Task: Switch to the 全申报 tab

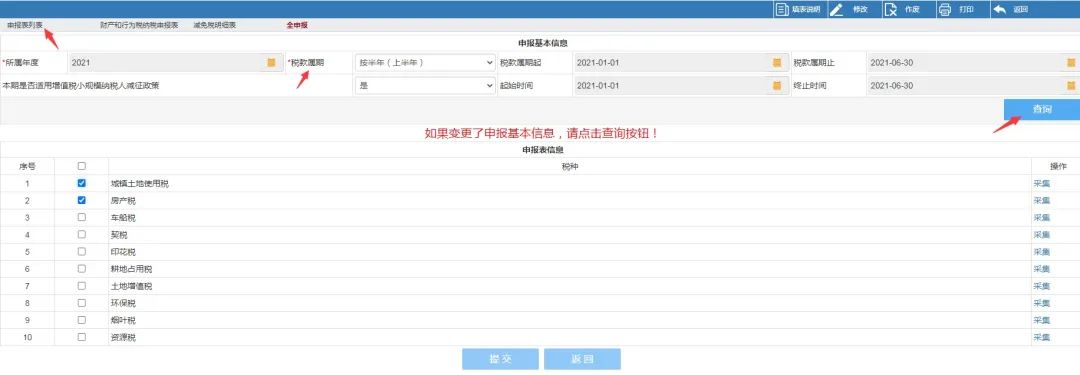Action: [297, 25]
